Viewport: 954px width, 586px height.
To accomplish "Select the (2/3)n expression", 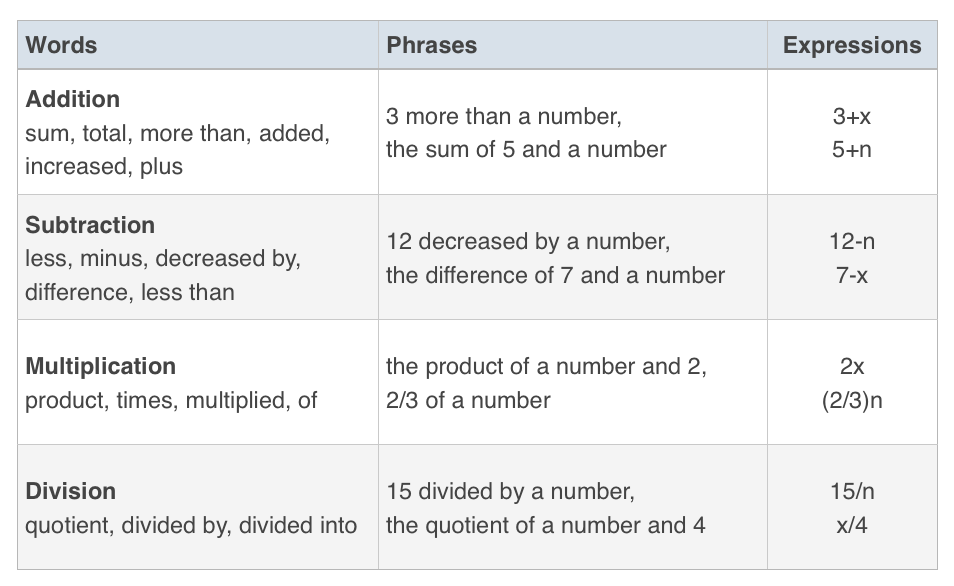I will pyautogui.click(x=852, y=400).
